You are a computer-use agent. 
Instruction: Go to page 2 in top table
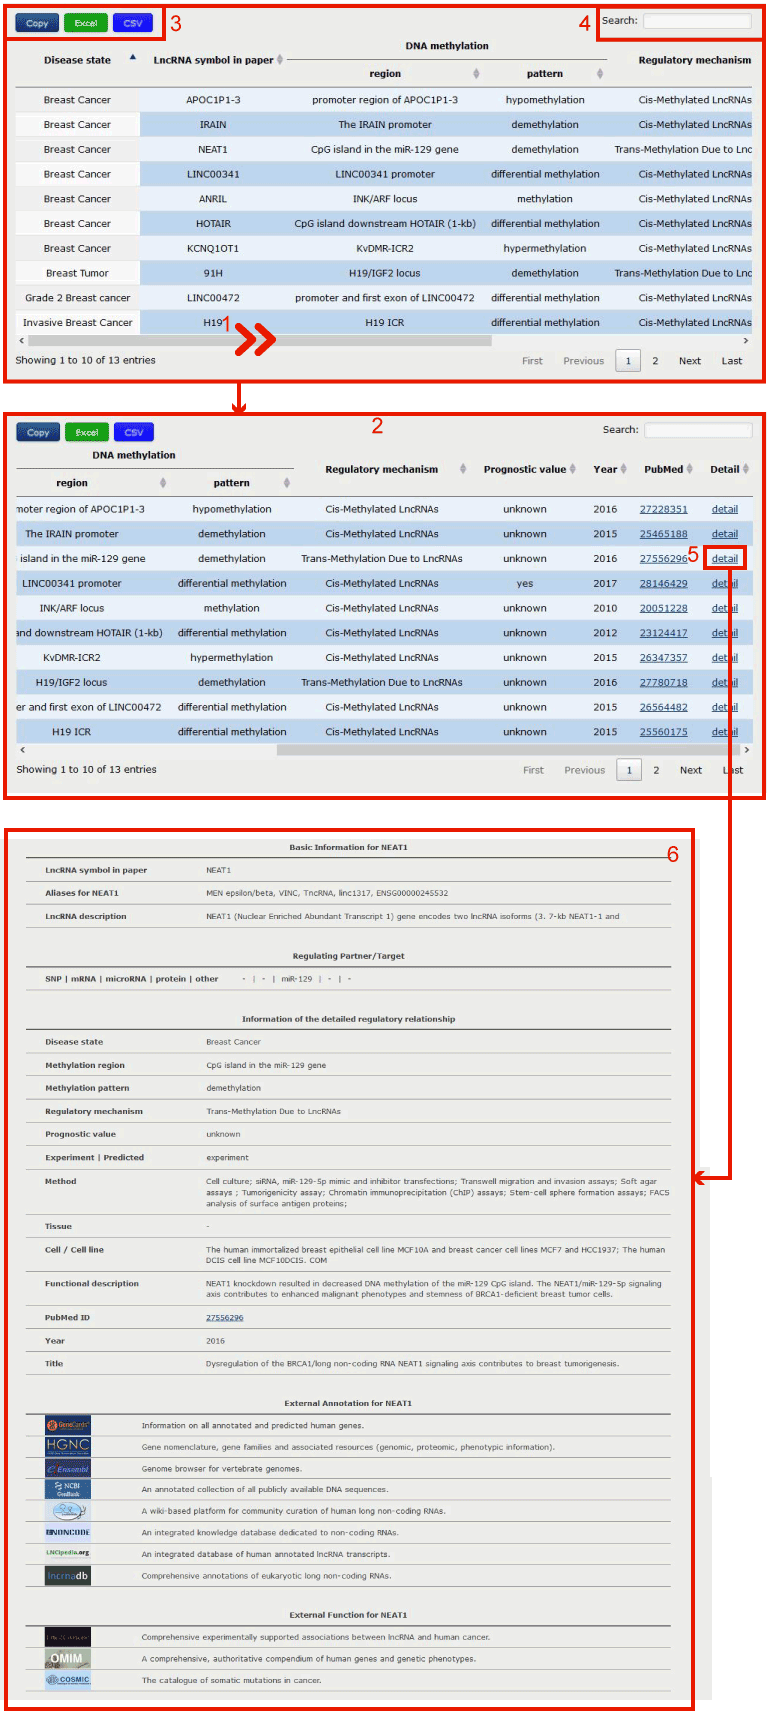pos(655,361)
